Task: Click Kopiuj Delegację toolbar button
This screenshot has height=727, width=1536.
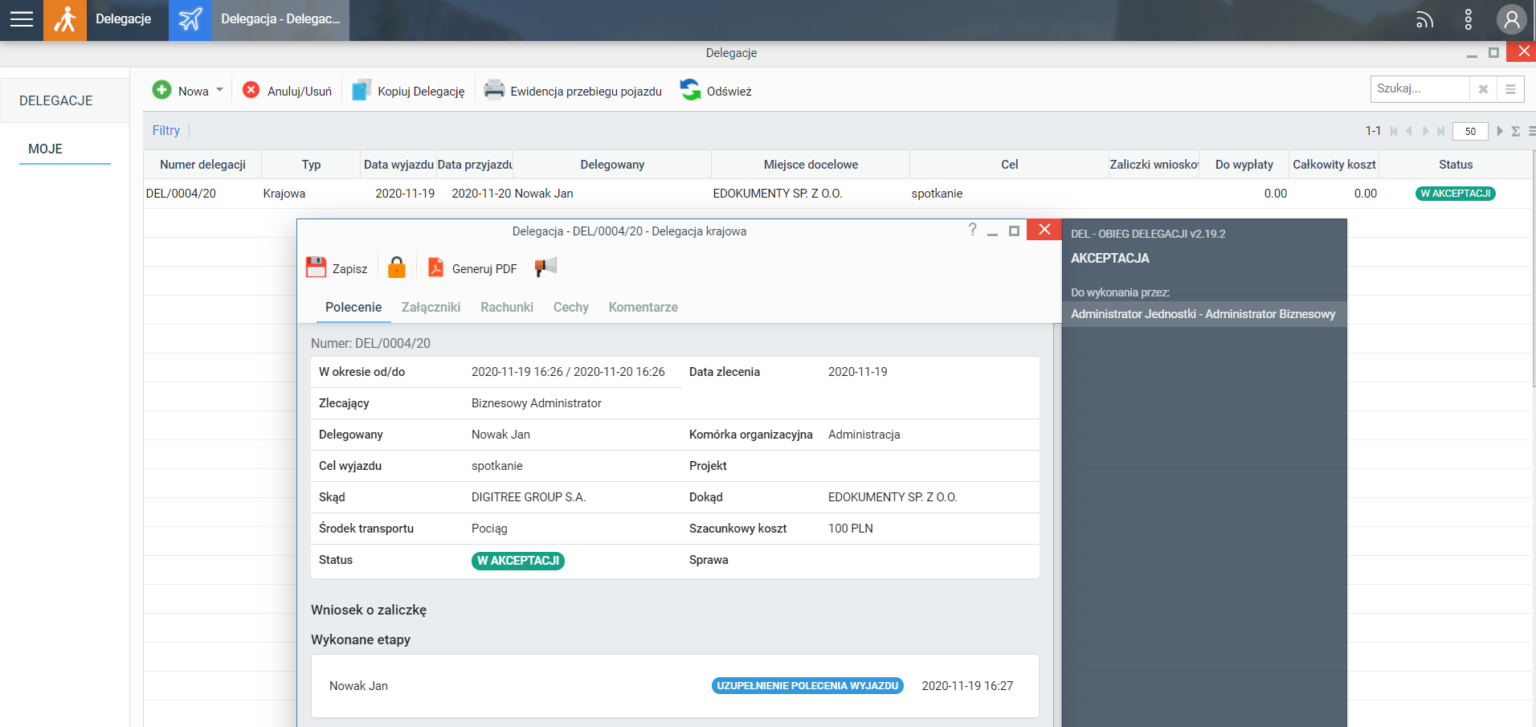Action: pos(408,91)
